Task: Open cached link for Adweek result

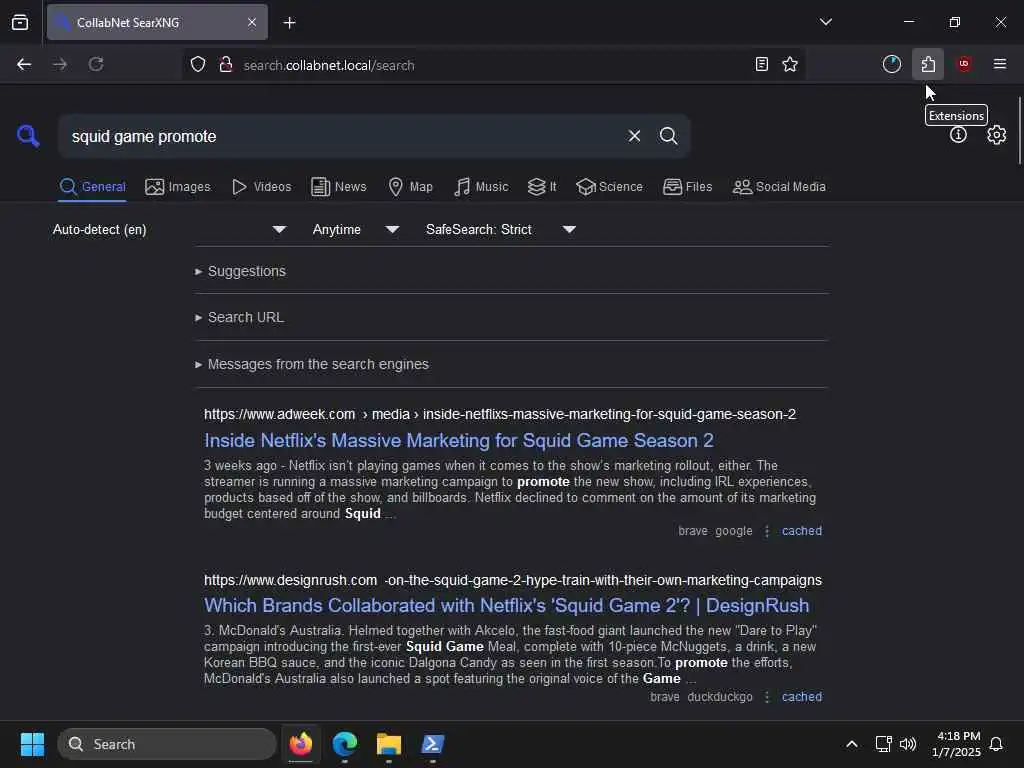Action: [x=802, y=531]
